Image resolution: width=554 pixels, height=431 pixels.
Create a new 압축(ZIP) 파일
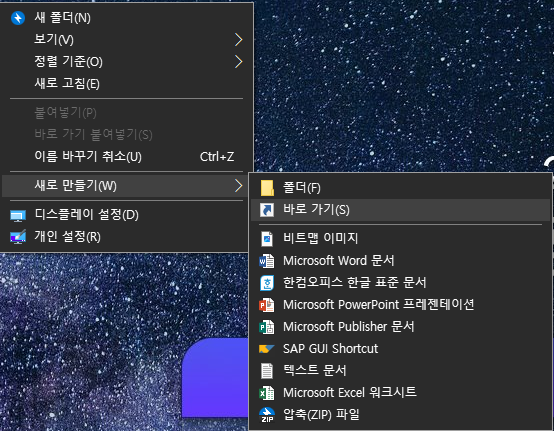tap(401, 415)
